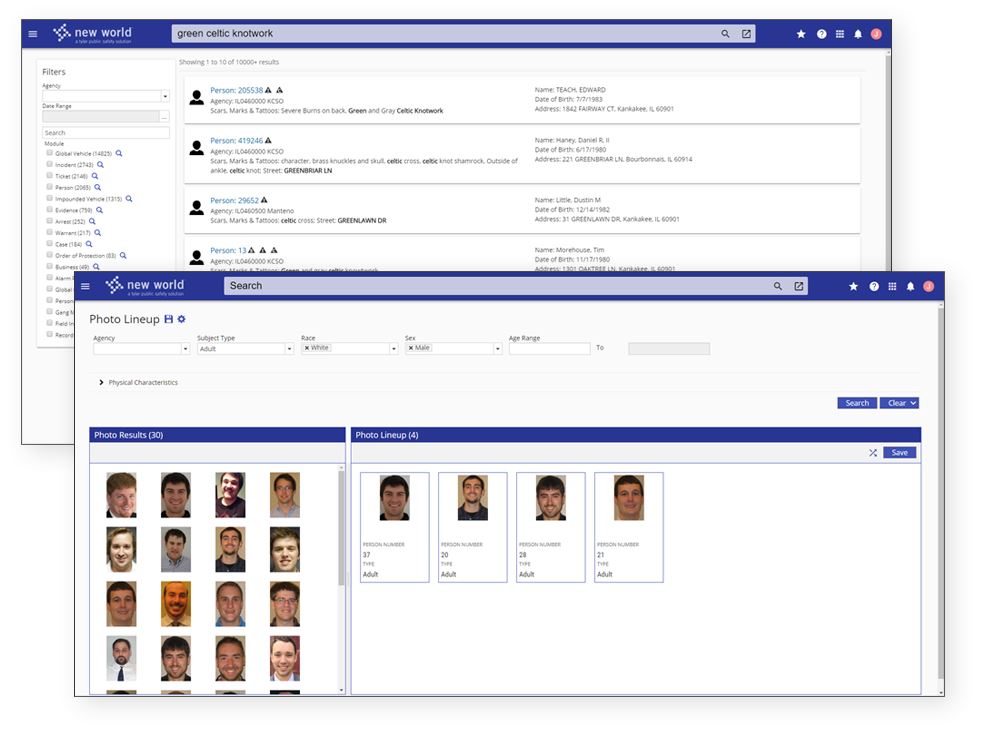The image size is (1000, 750).
Task: Open the application grid icon
Action: (892, 286)
